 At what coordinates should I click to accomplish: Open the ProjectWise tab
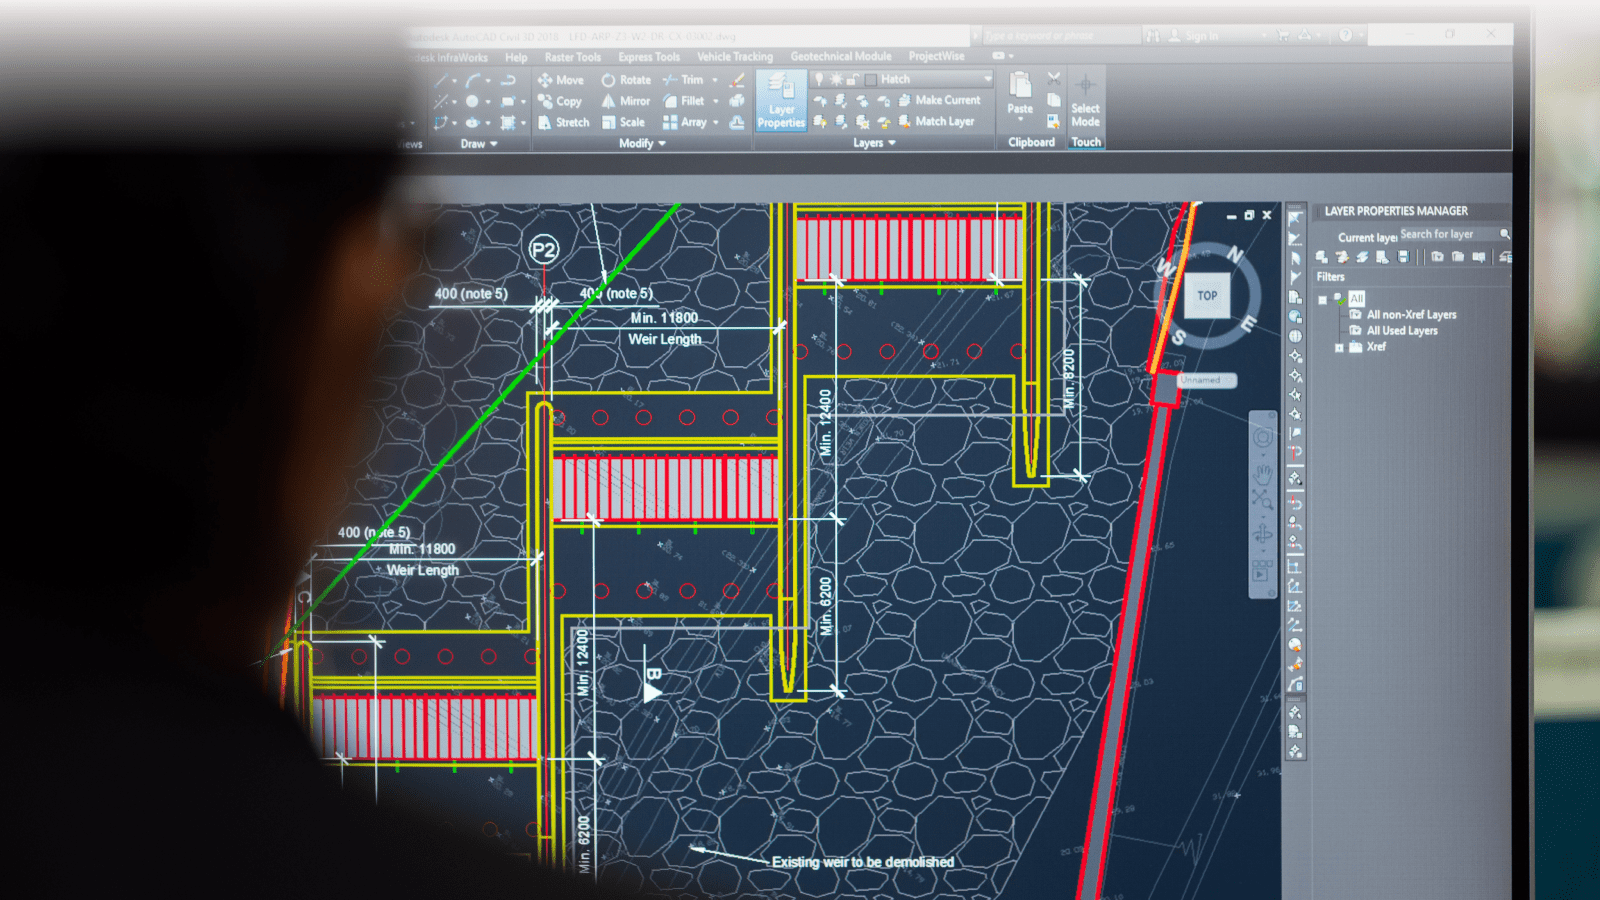coord(936,56)
